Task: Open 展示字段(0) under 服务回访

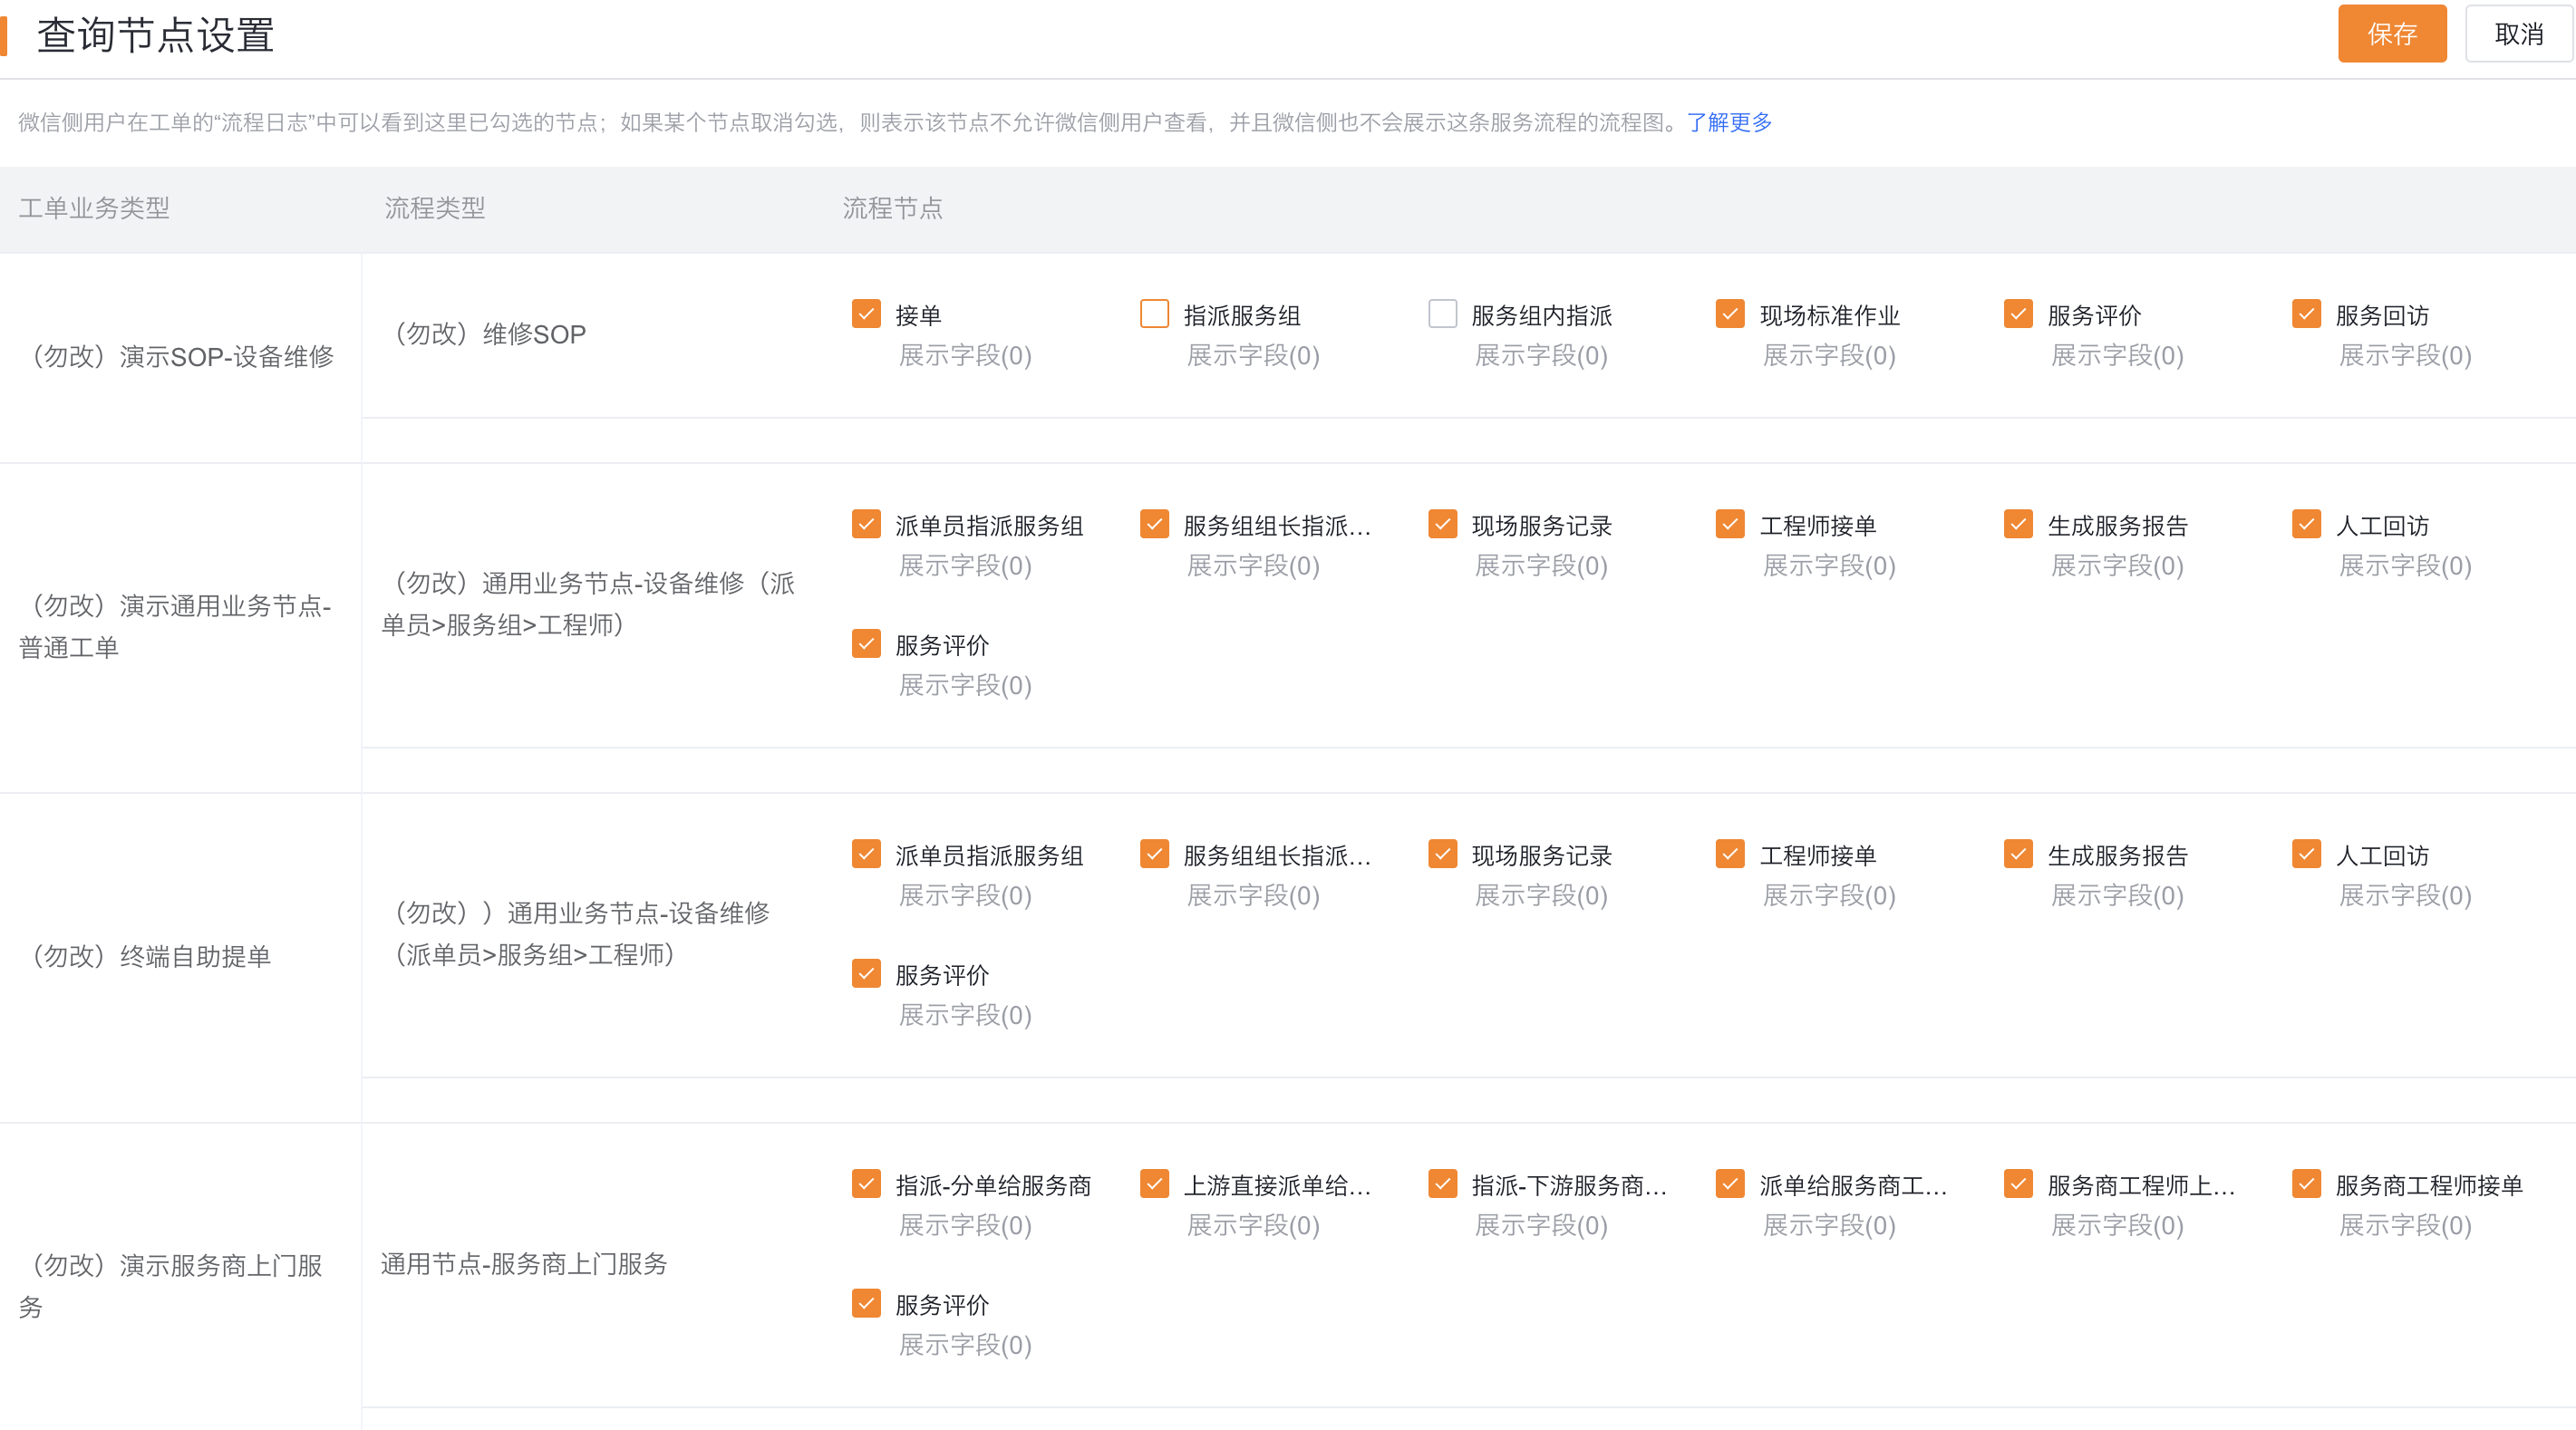Action: click(2405, 355)
